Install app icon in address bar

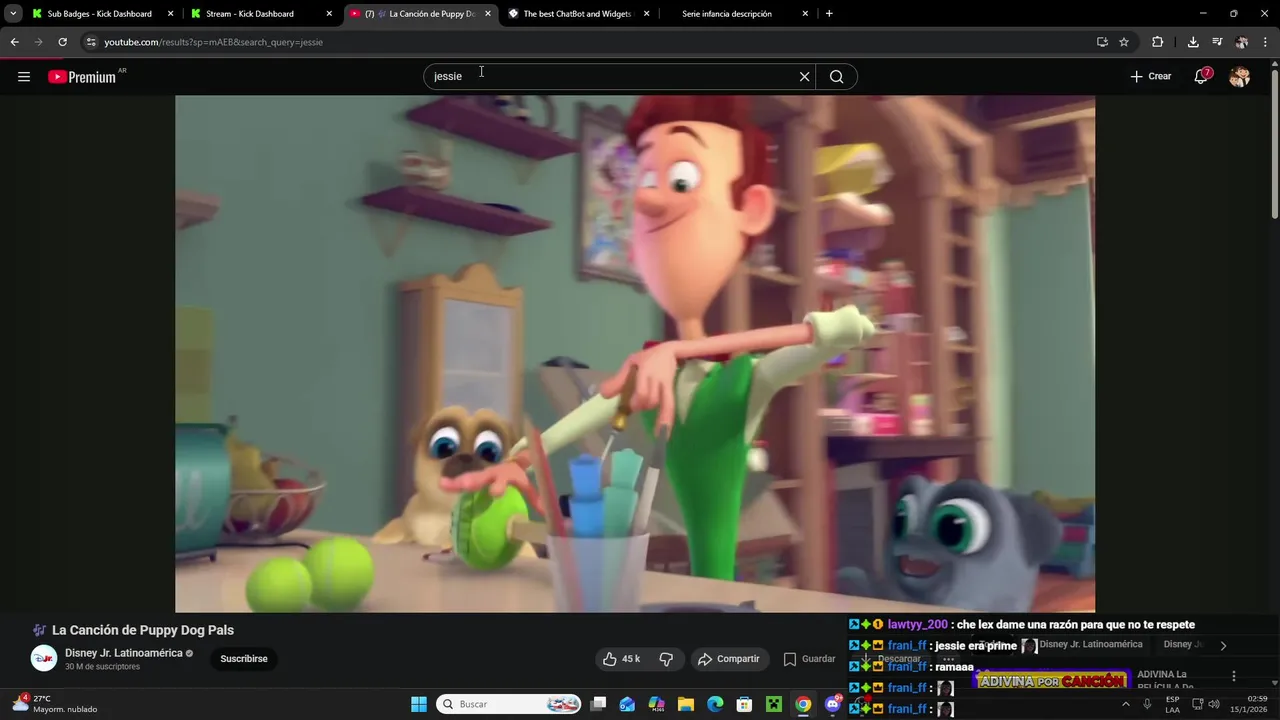[x=1102, y=42]
